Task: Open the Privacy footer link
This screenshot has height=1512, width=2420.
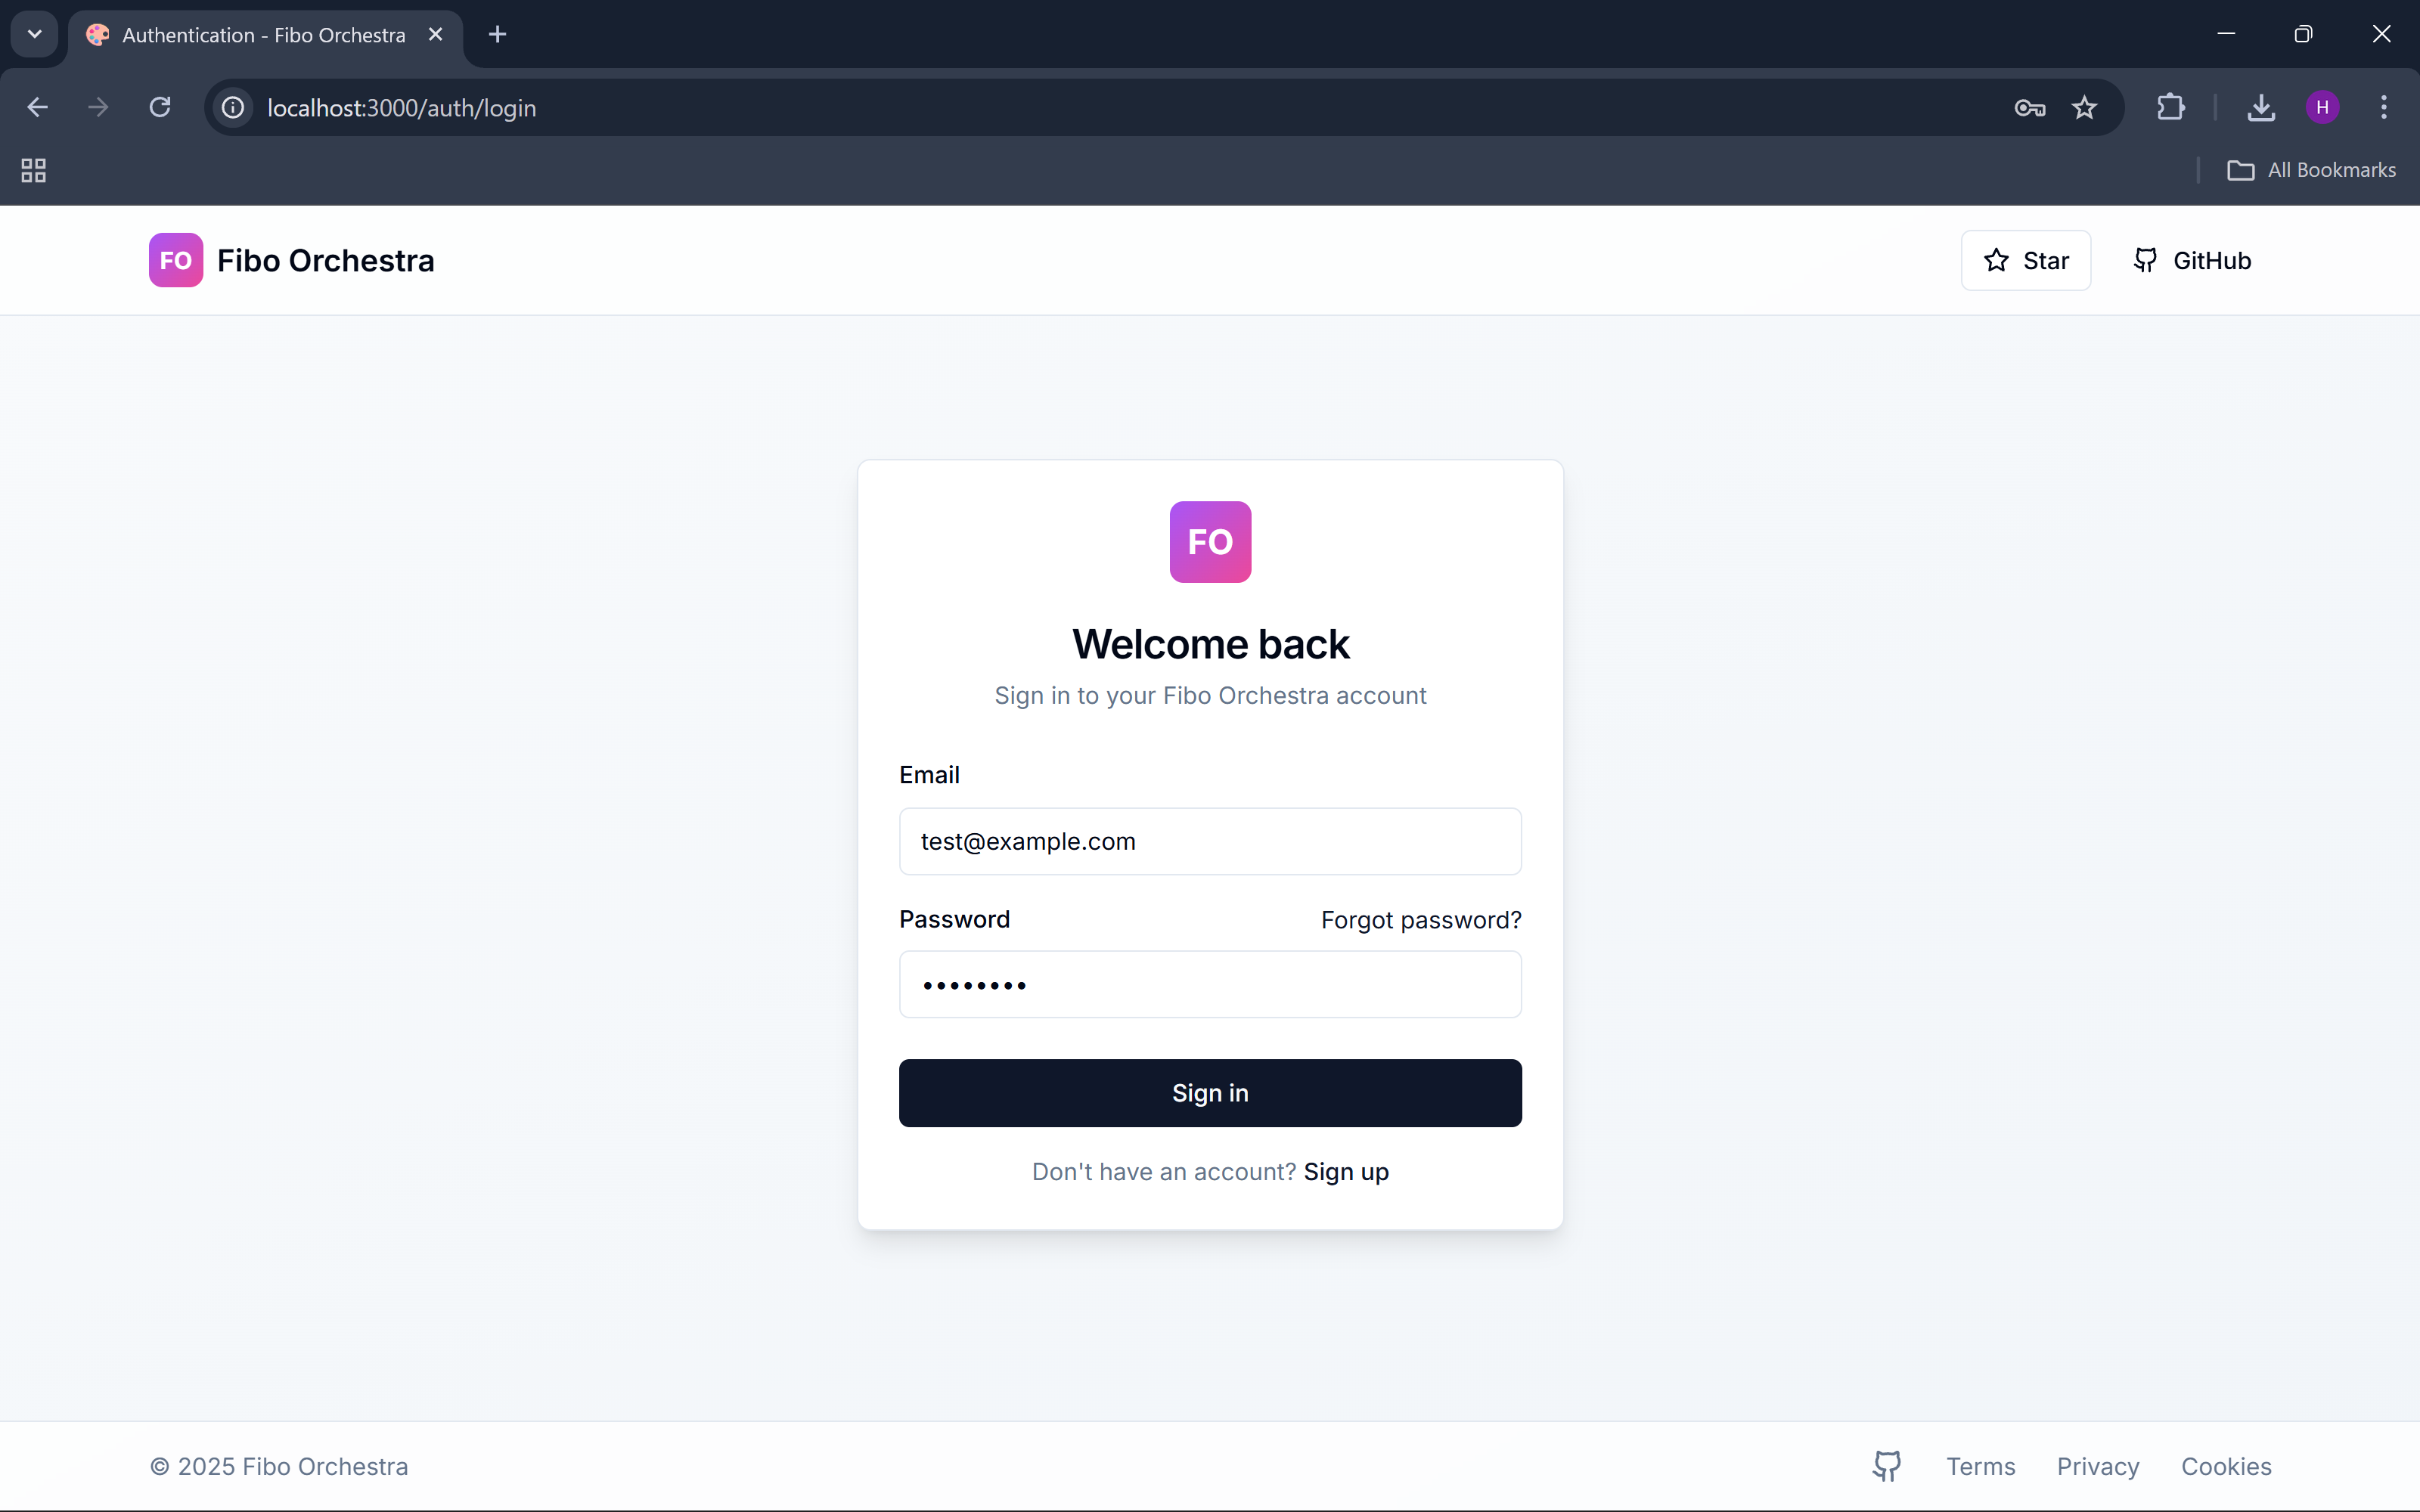Action: (2097, 1466)
